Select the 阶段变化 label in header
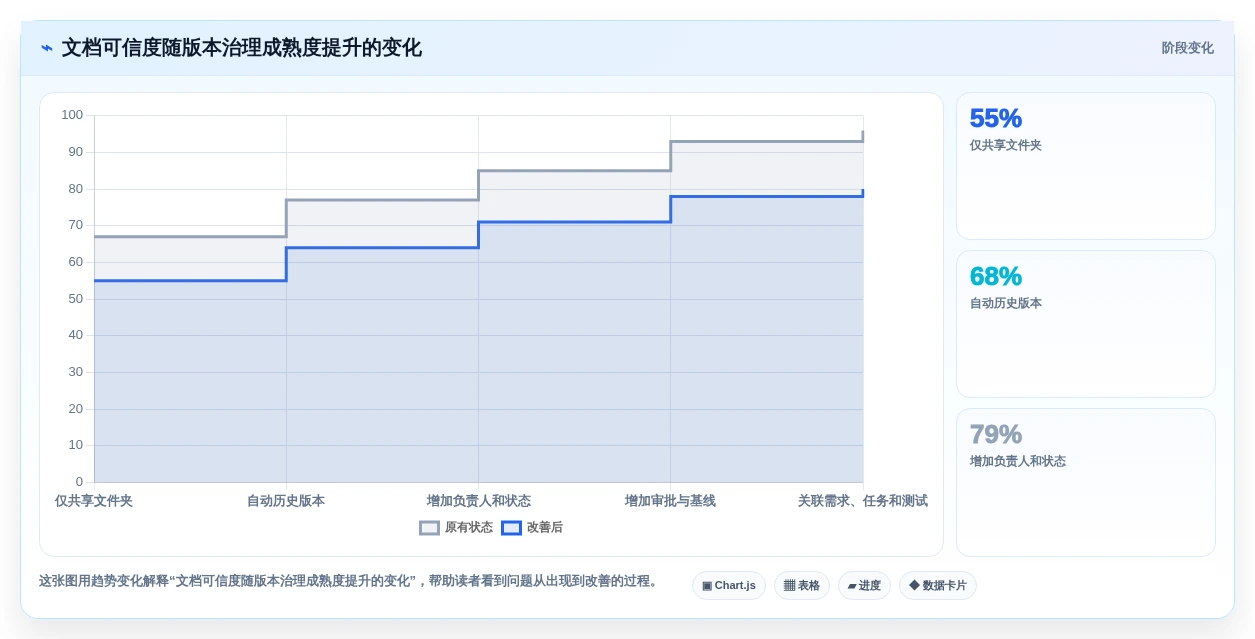Image resolution: width=1255 pixels, height=639 pixels. pyautogui.click(x=1188, y=48)
